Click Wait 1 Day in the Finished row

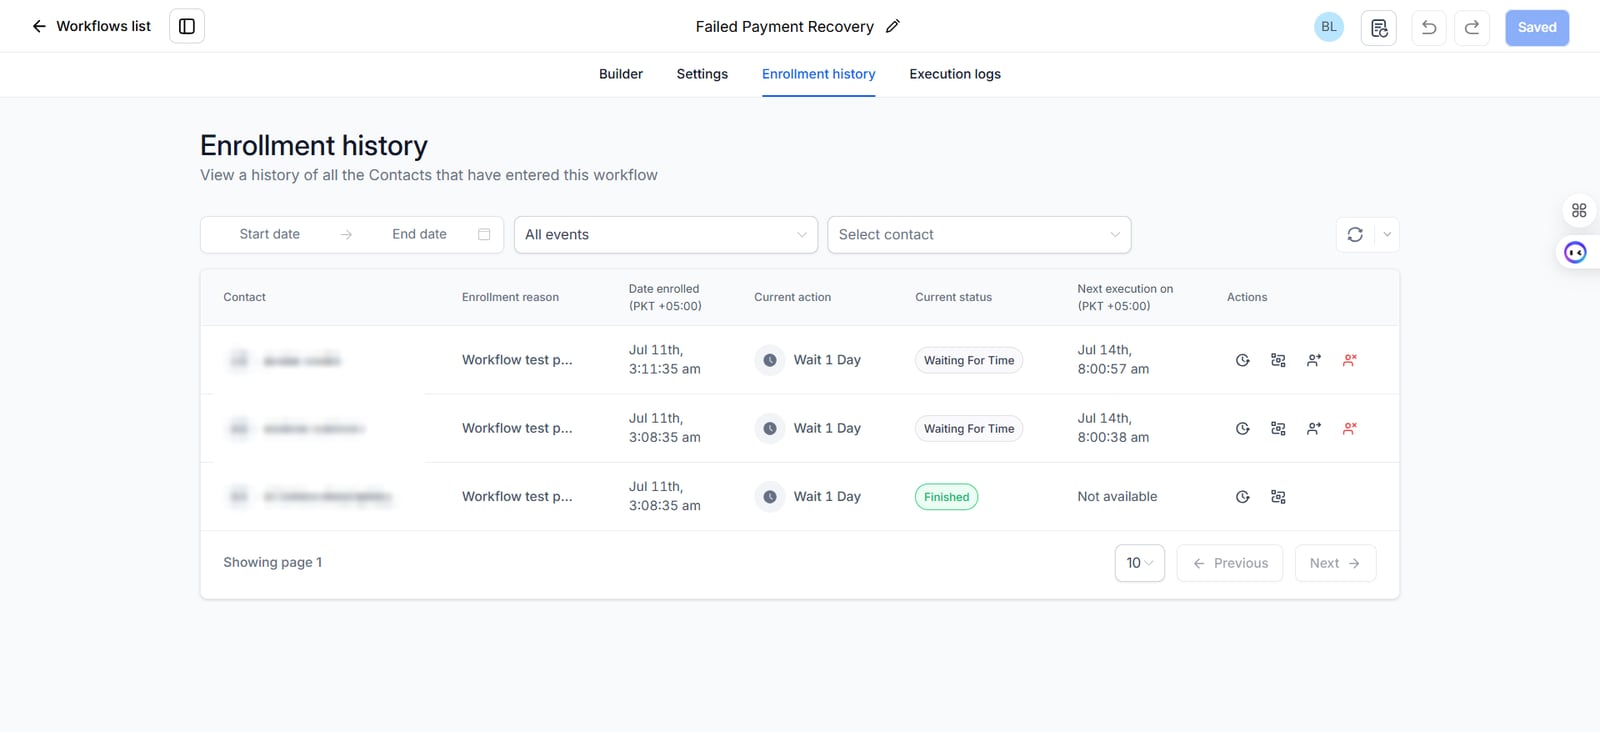point(827,497)
